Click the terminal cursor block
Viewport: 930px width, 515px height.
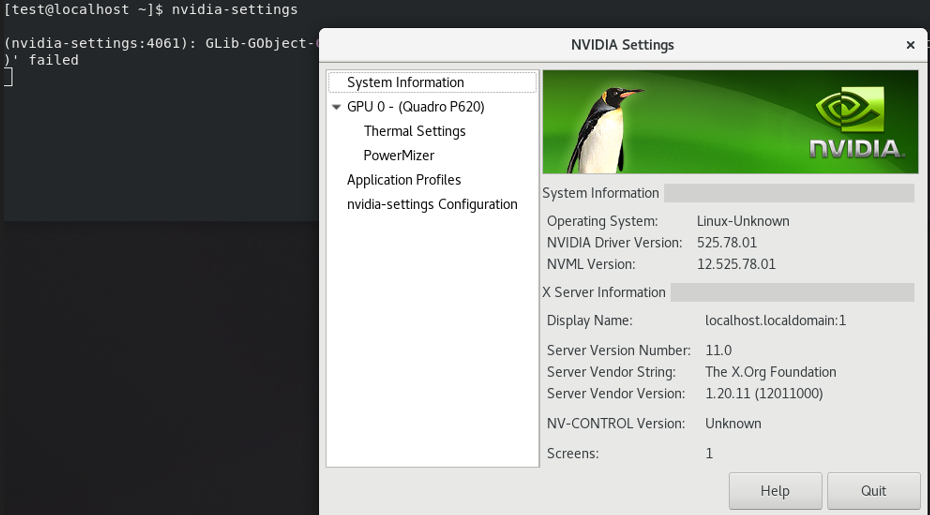8,77
